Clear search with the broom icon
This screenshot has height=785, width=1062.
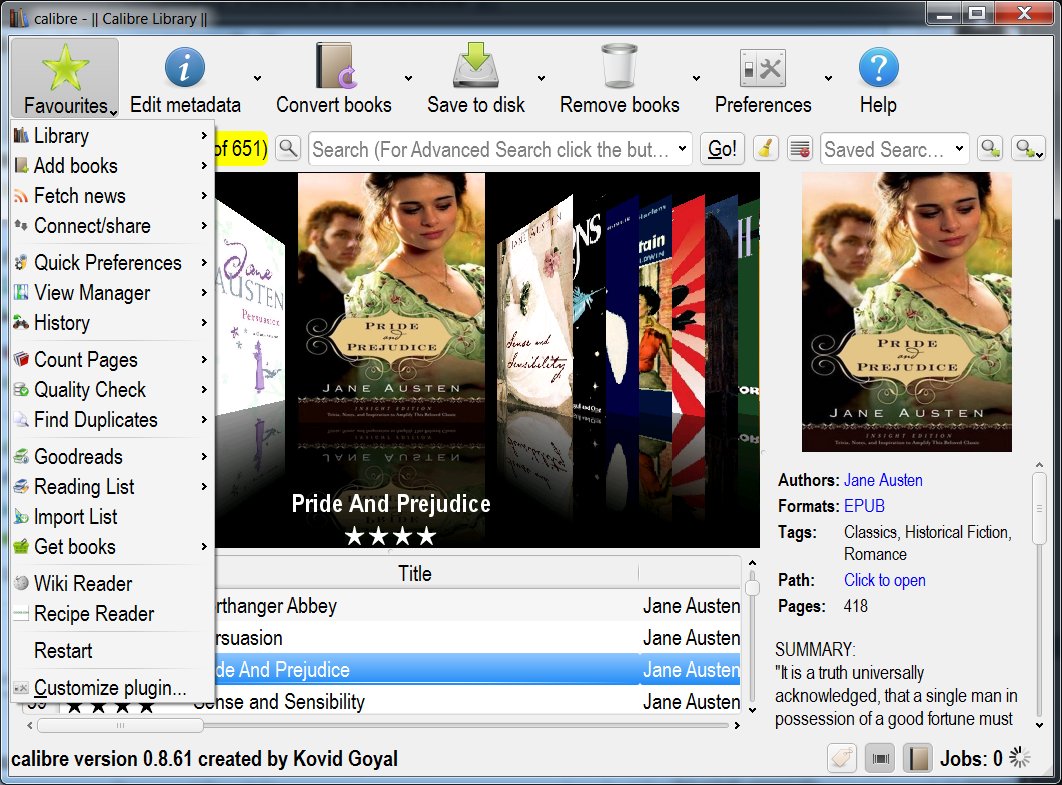[x=765, y=148]
